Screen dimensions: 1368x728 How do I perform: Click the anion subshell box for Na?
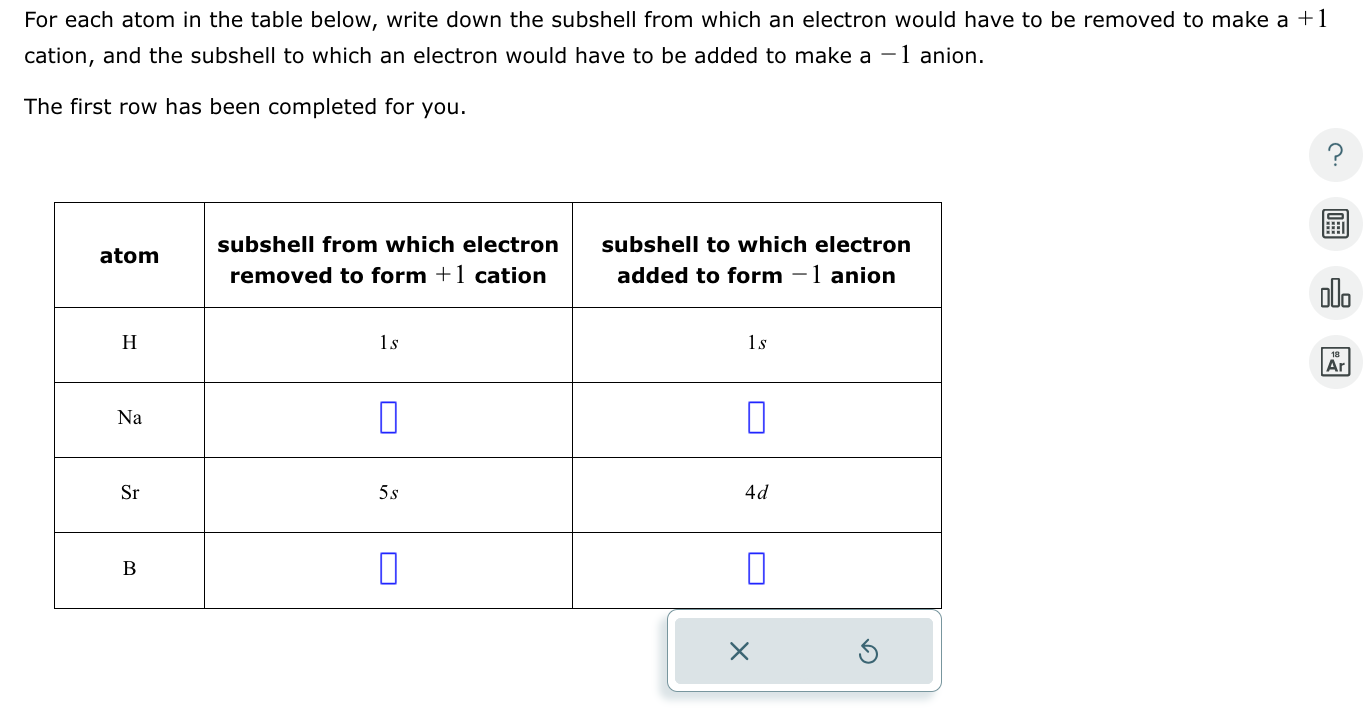[x=756, y=417]
